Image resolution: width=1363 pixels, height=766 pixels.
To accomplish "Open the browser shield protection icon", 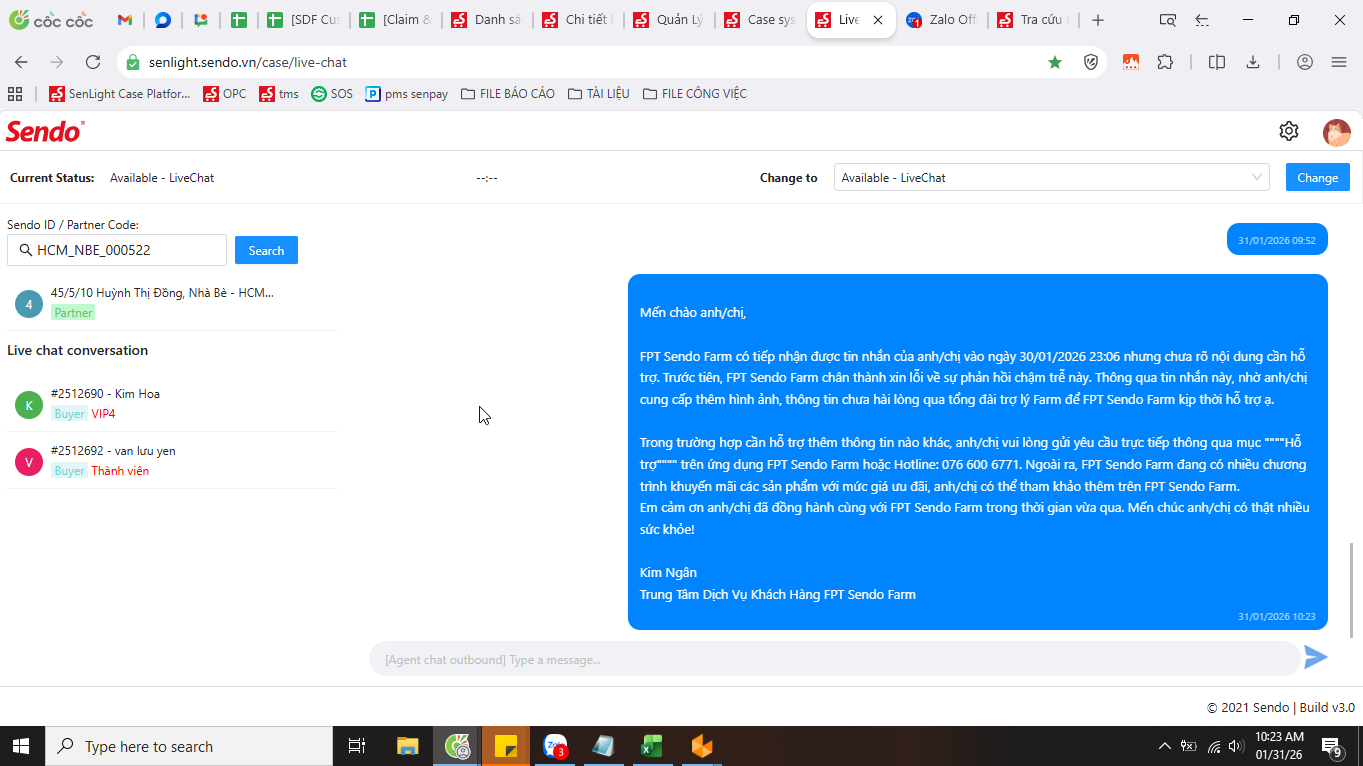I will [x=1092, y=62].
